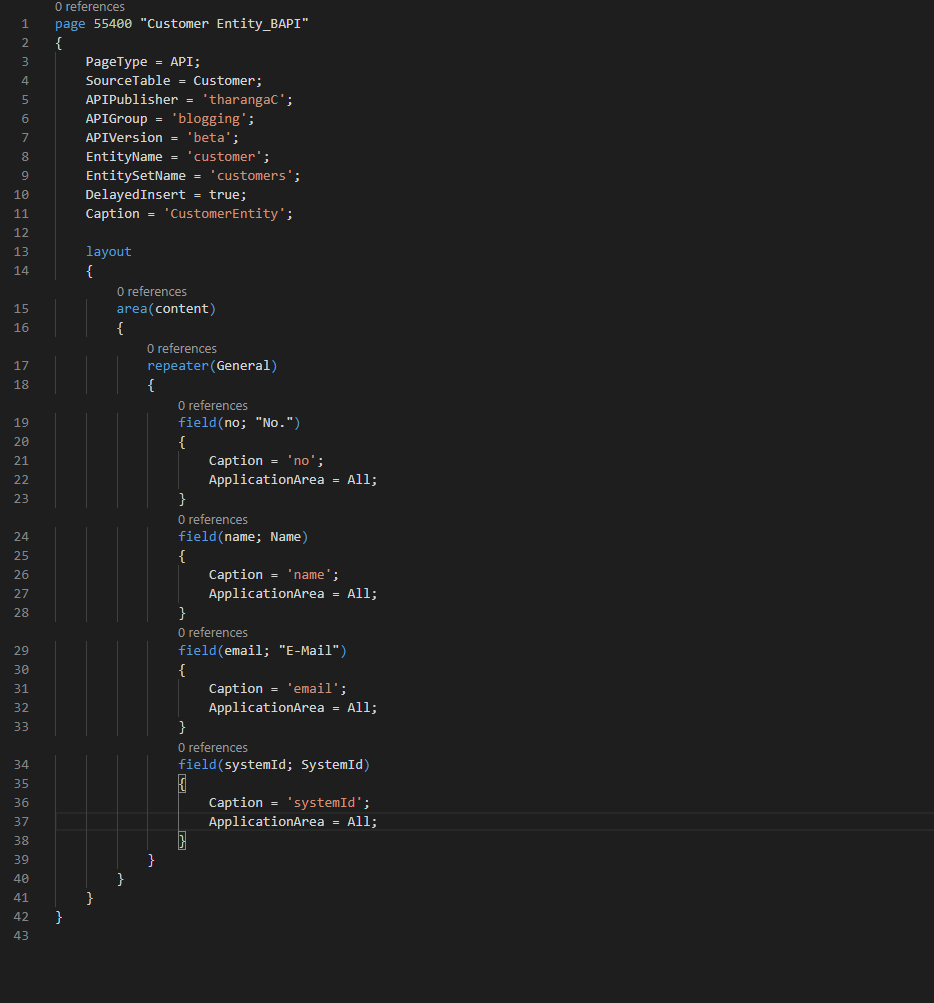
Task: Click the 'CustomerEntity' caption string
Action: tap(224, 214)
